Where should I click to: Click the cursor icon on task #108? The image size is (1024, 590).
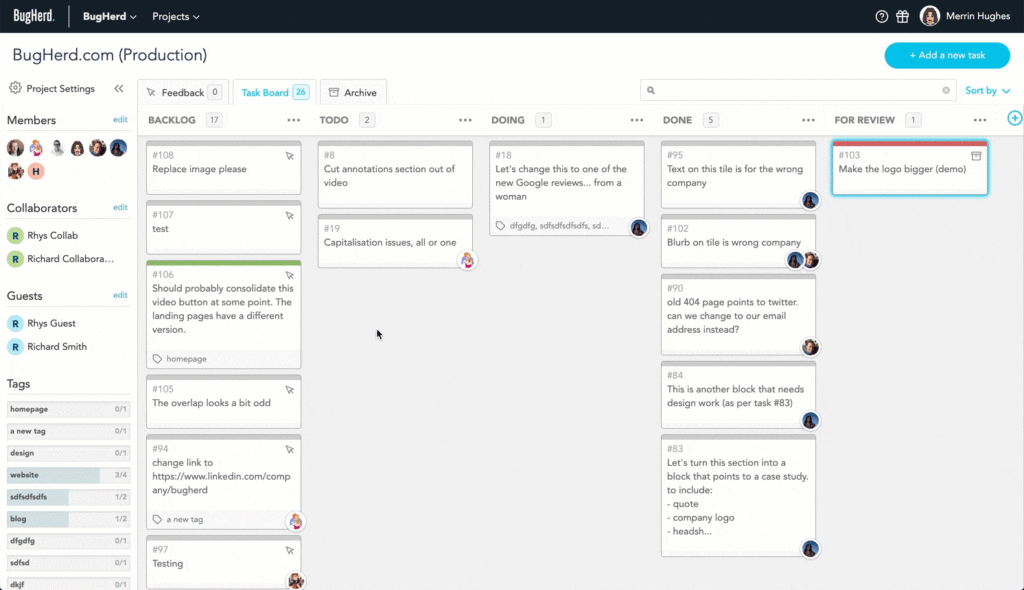coord(289,156)
